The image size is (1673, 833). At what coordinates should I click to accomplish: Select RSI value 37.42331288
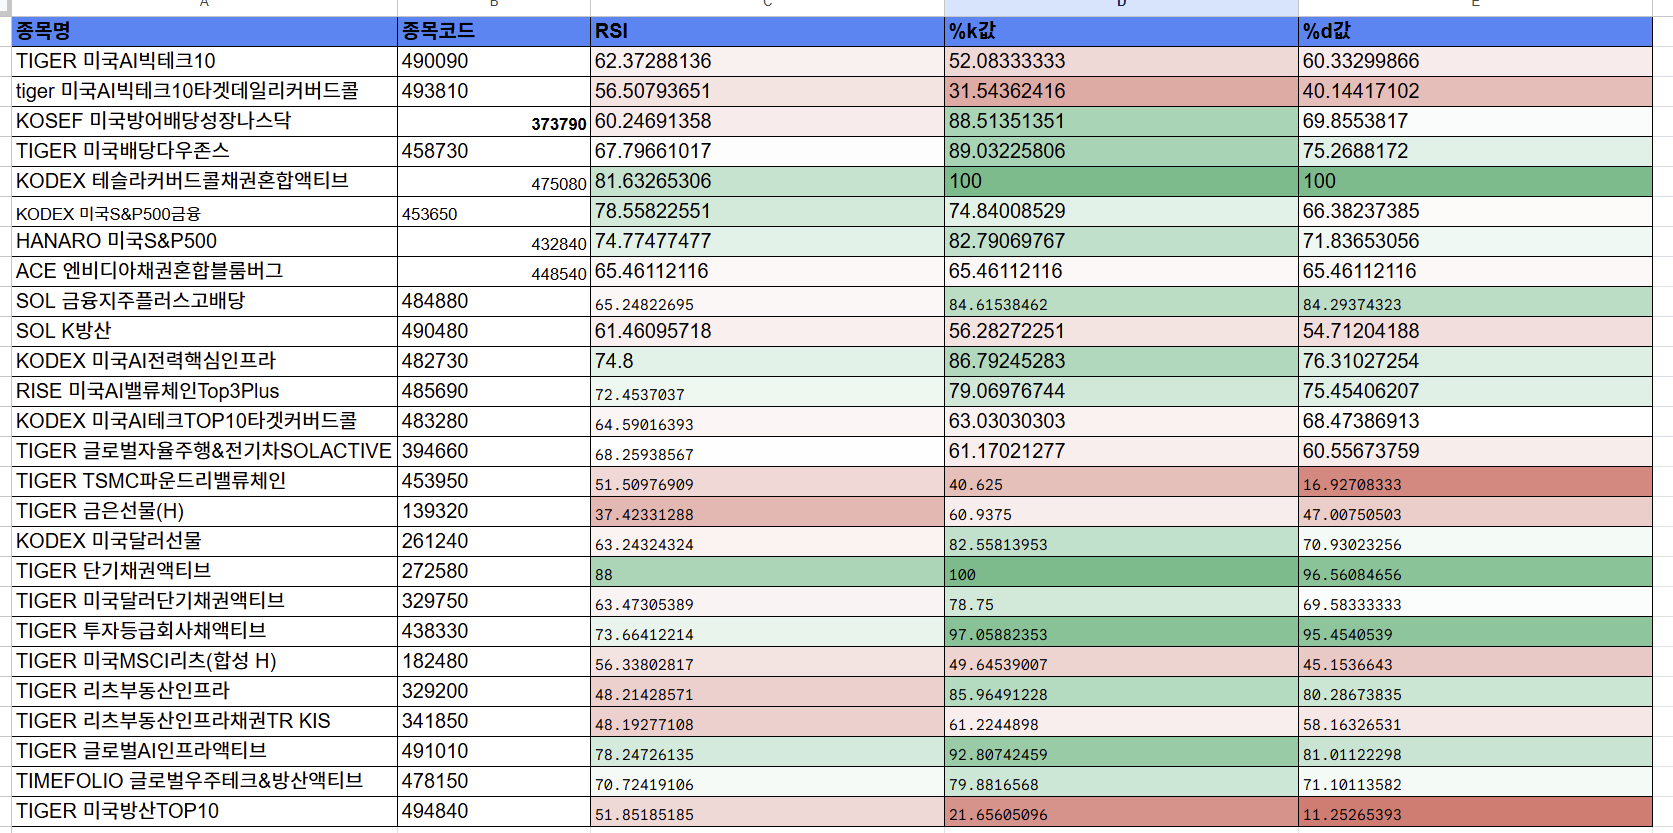pos(767,511)
